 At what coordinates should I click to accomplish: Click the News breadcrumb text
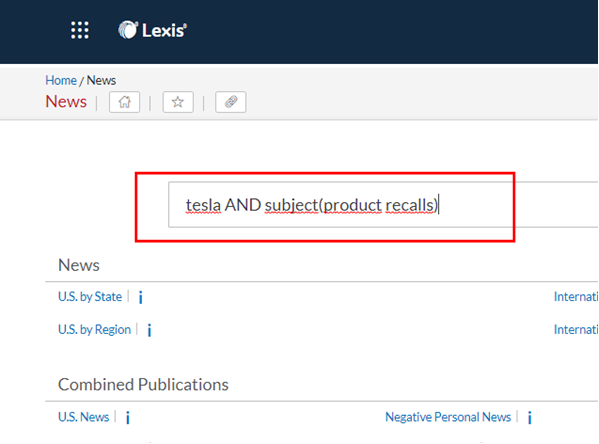101,80
